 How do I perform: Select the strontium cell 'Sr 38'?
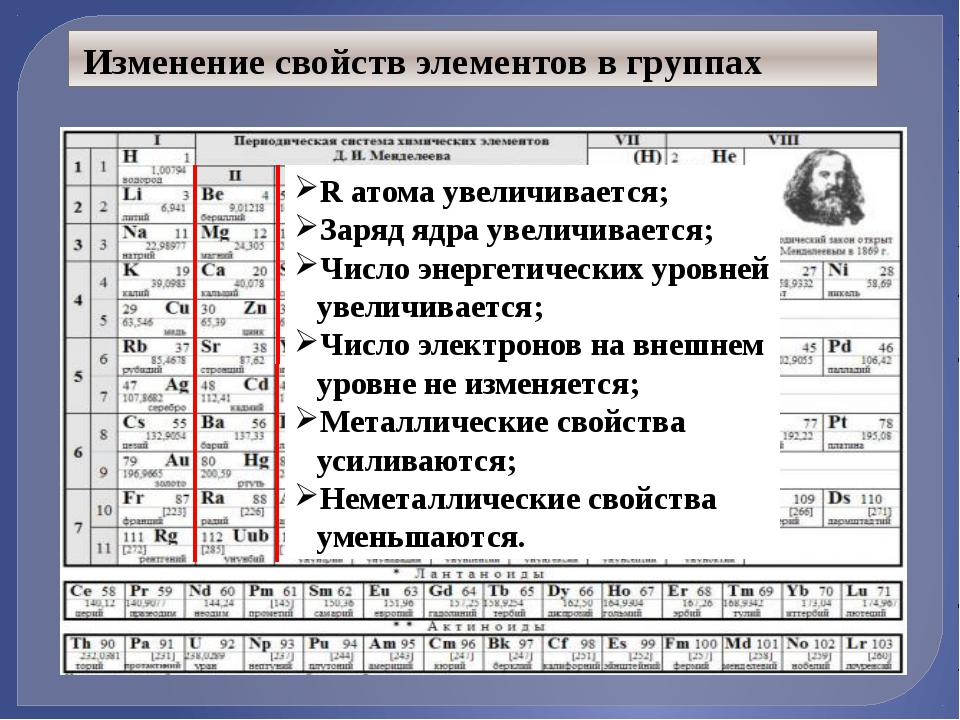click(x=236, y=356)
